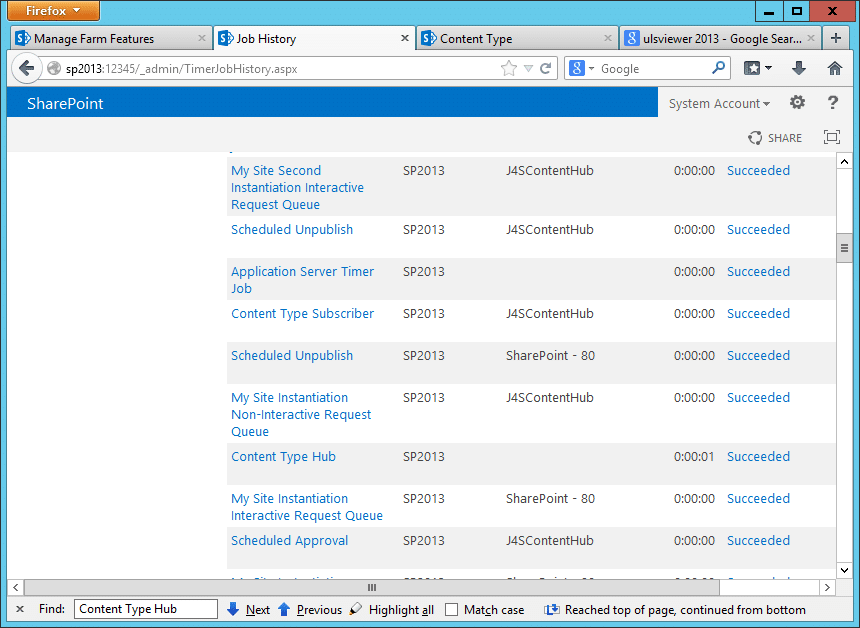The height and width of the screenshot is (628, 860).
Task: Open a new tab with plus button
Action: point(835,38)
